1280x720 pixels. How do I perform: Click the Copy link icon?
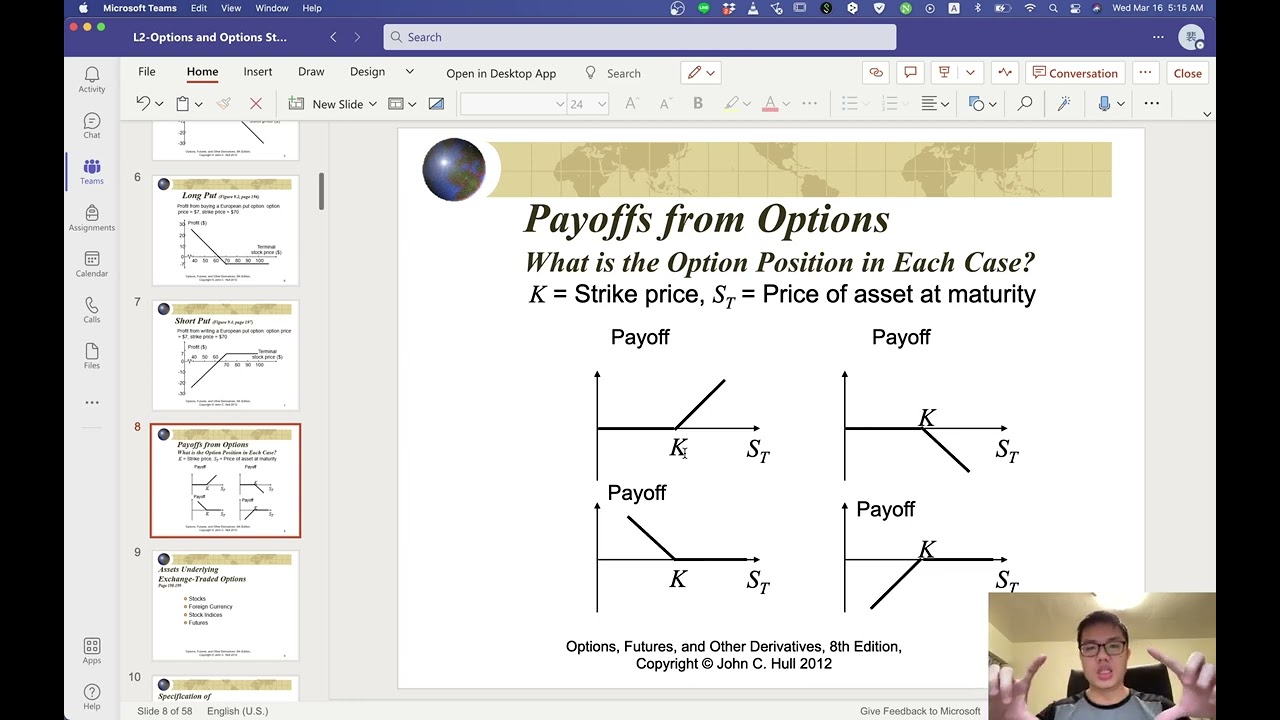click(x=876, y=73)
